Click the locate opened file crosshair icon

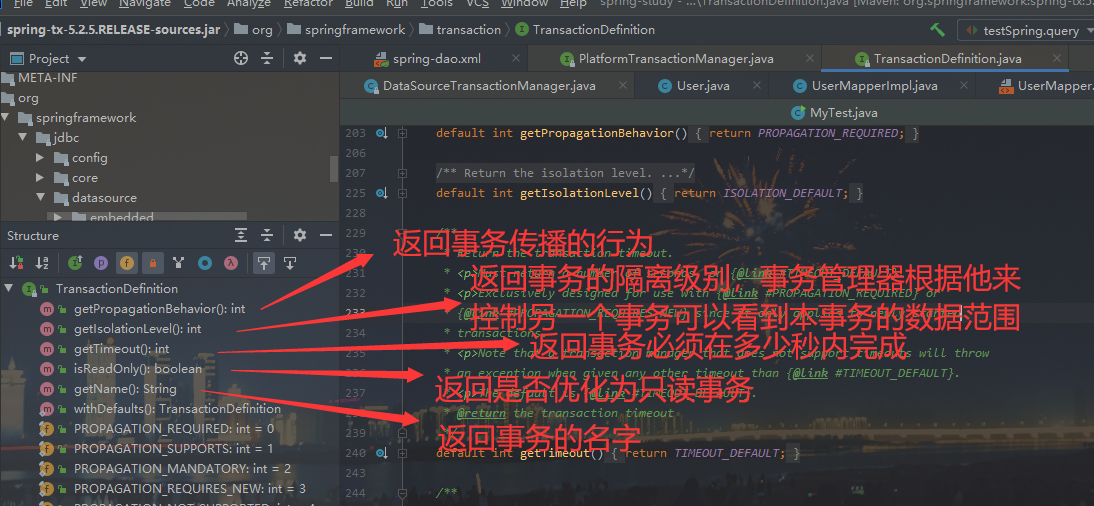[241, 59]
